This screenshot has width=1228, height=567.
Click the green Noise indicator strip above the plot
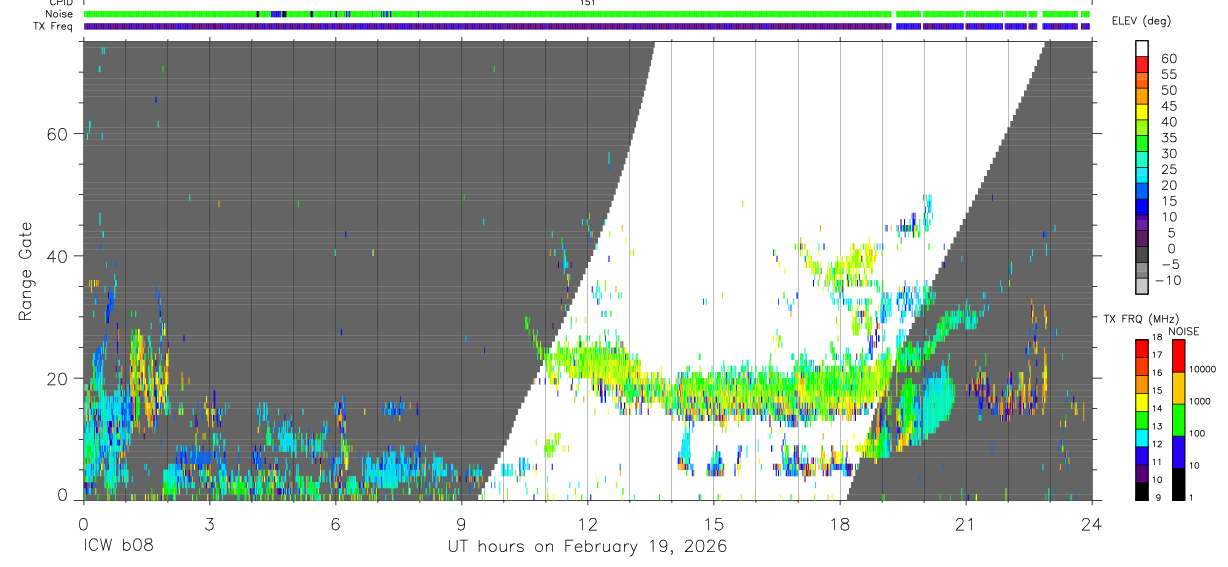[587, 14]
